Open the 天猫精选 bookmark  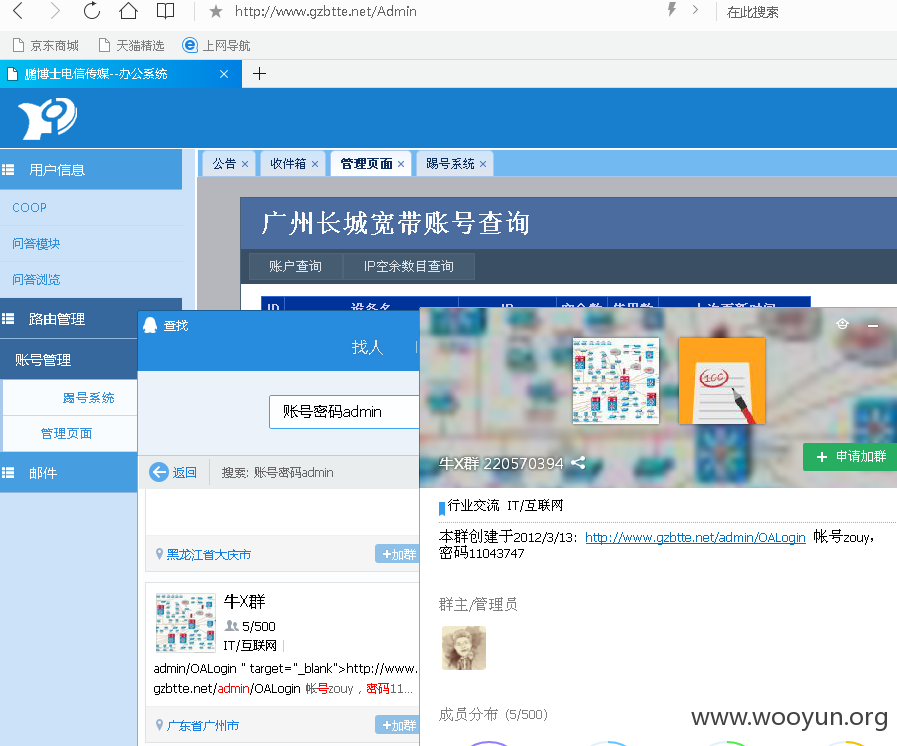click(x=132, y=45)
